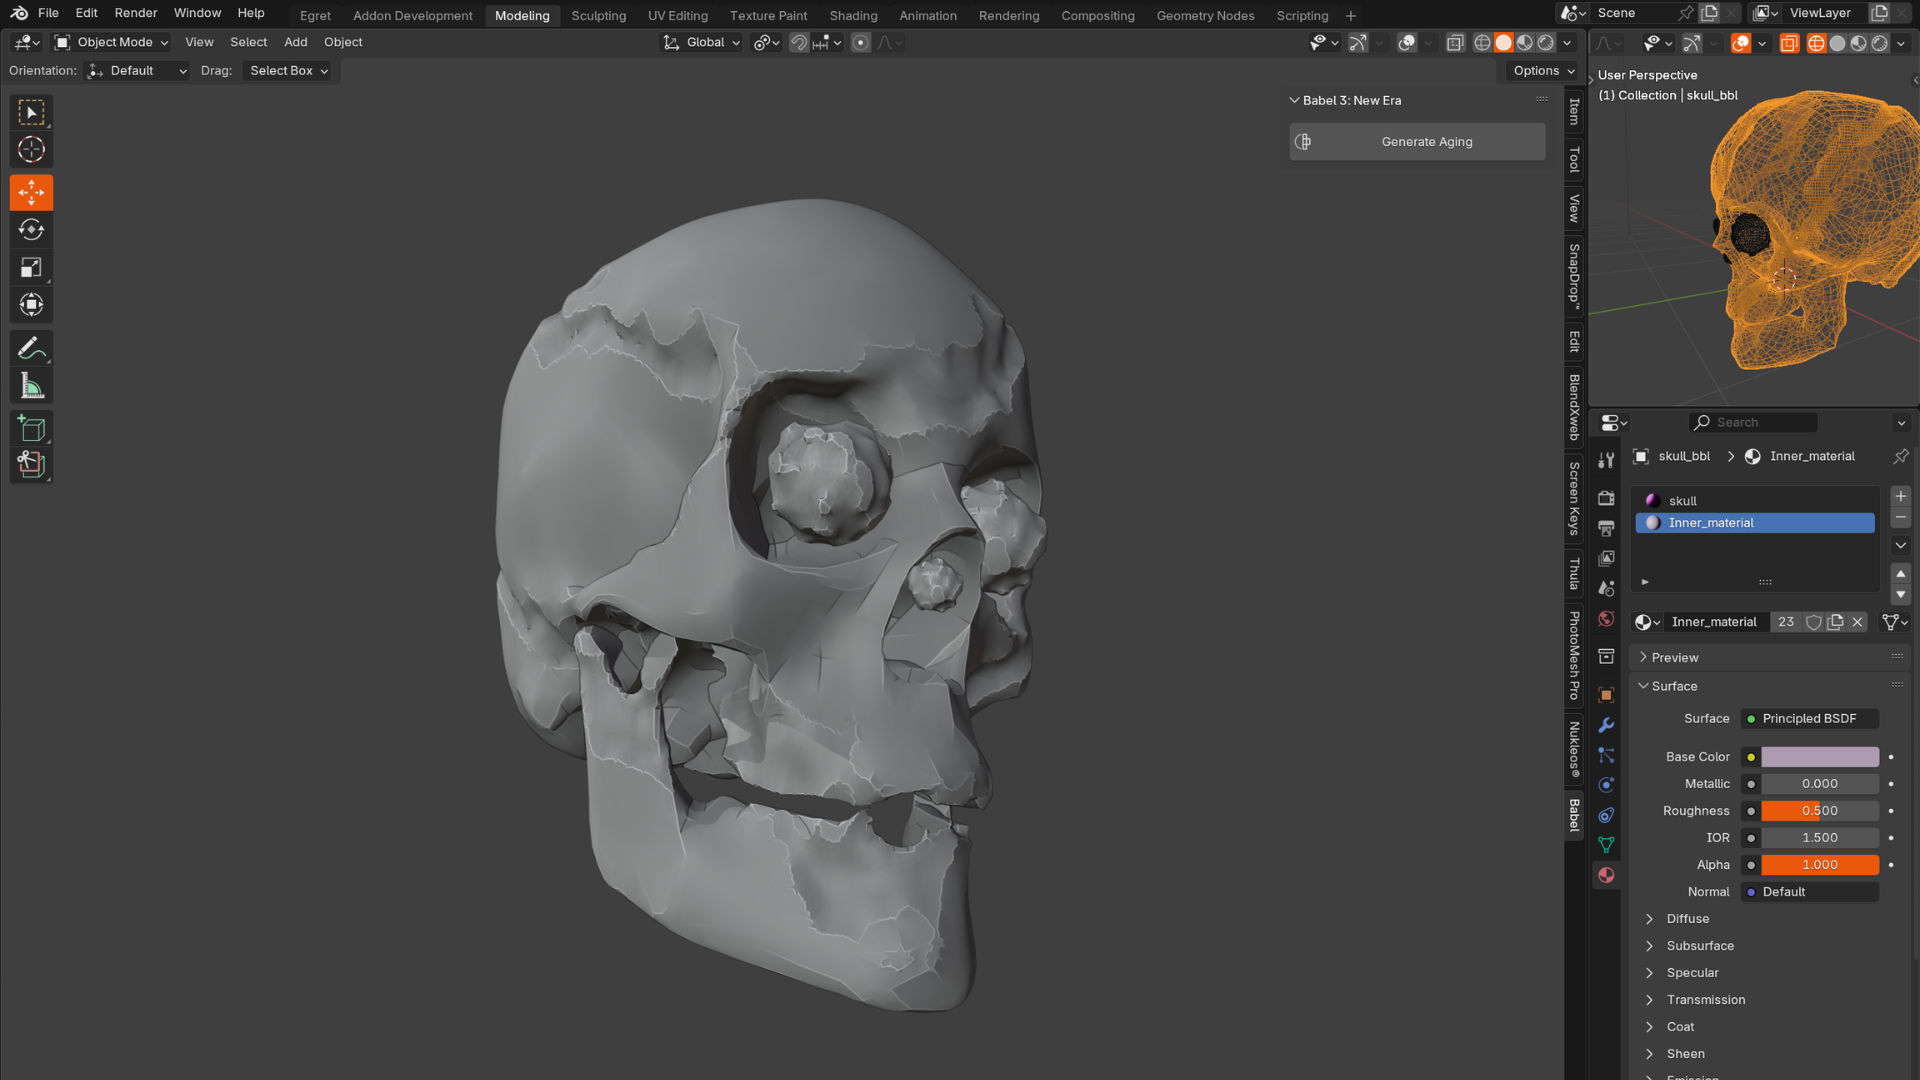Expand the Subsurface section
Viewport: 1920px width, 1080px height.
click(1699, 946)
